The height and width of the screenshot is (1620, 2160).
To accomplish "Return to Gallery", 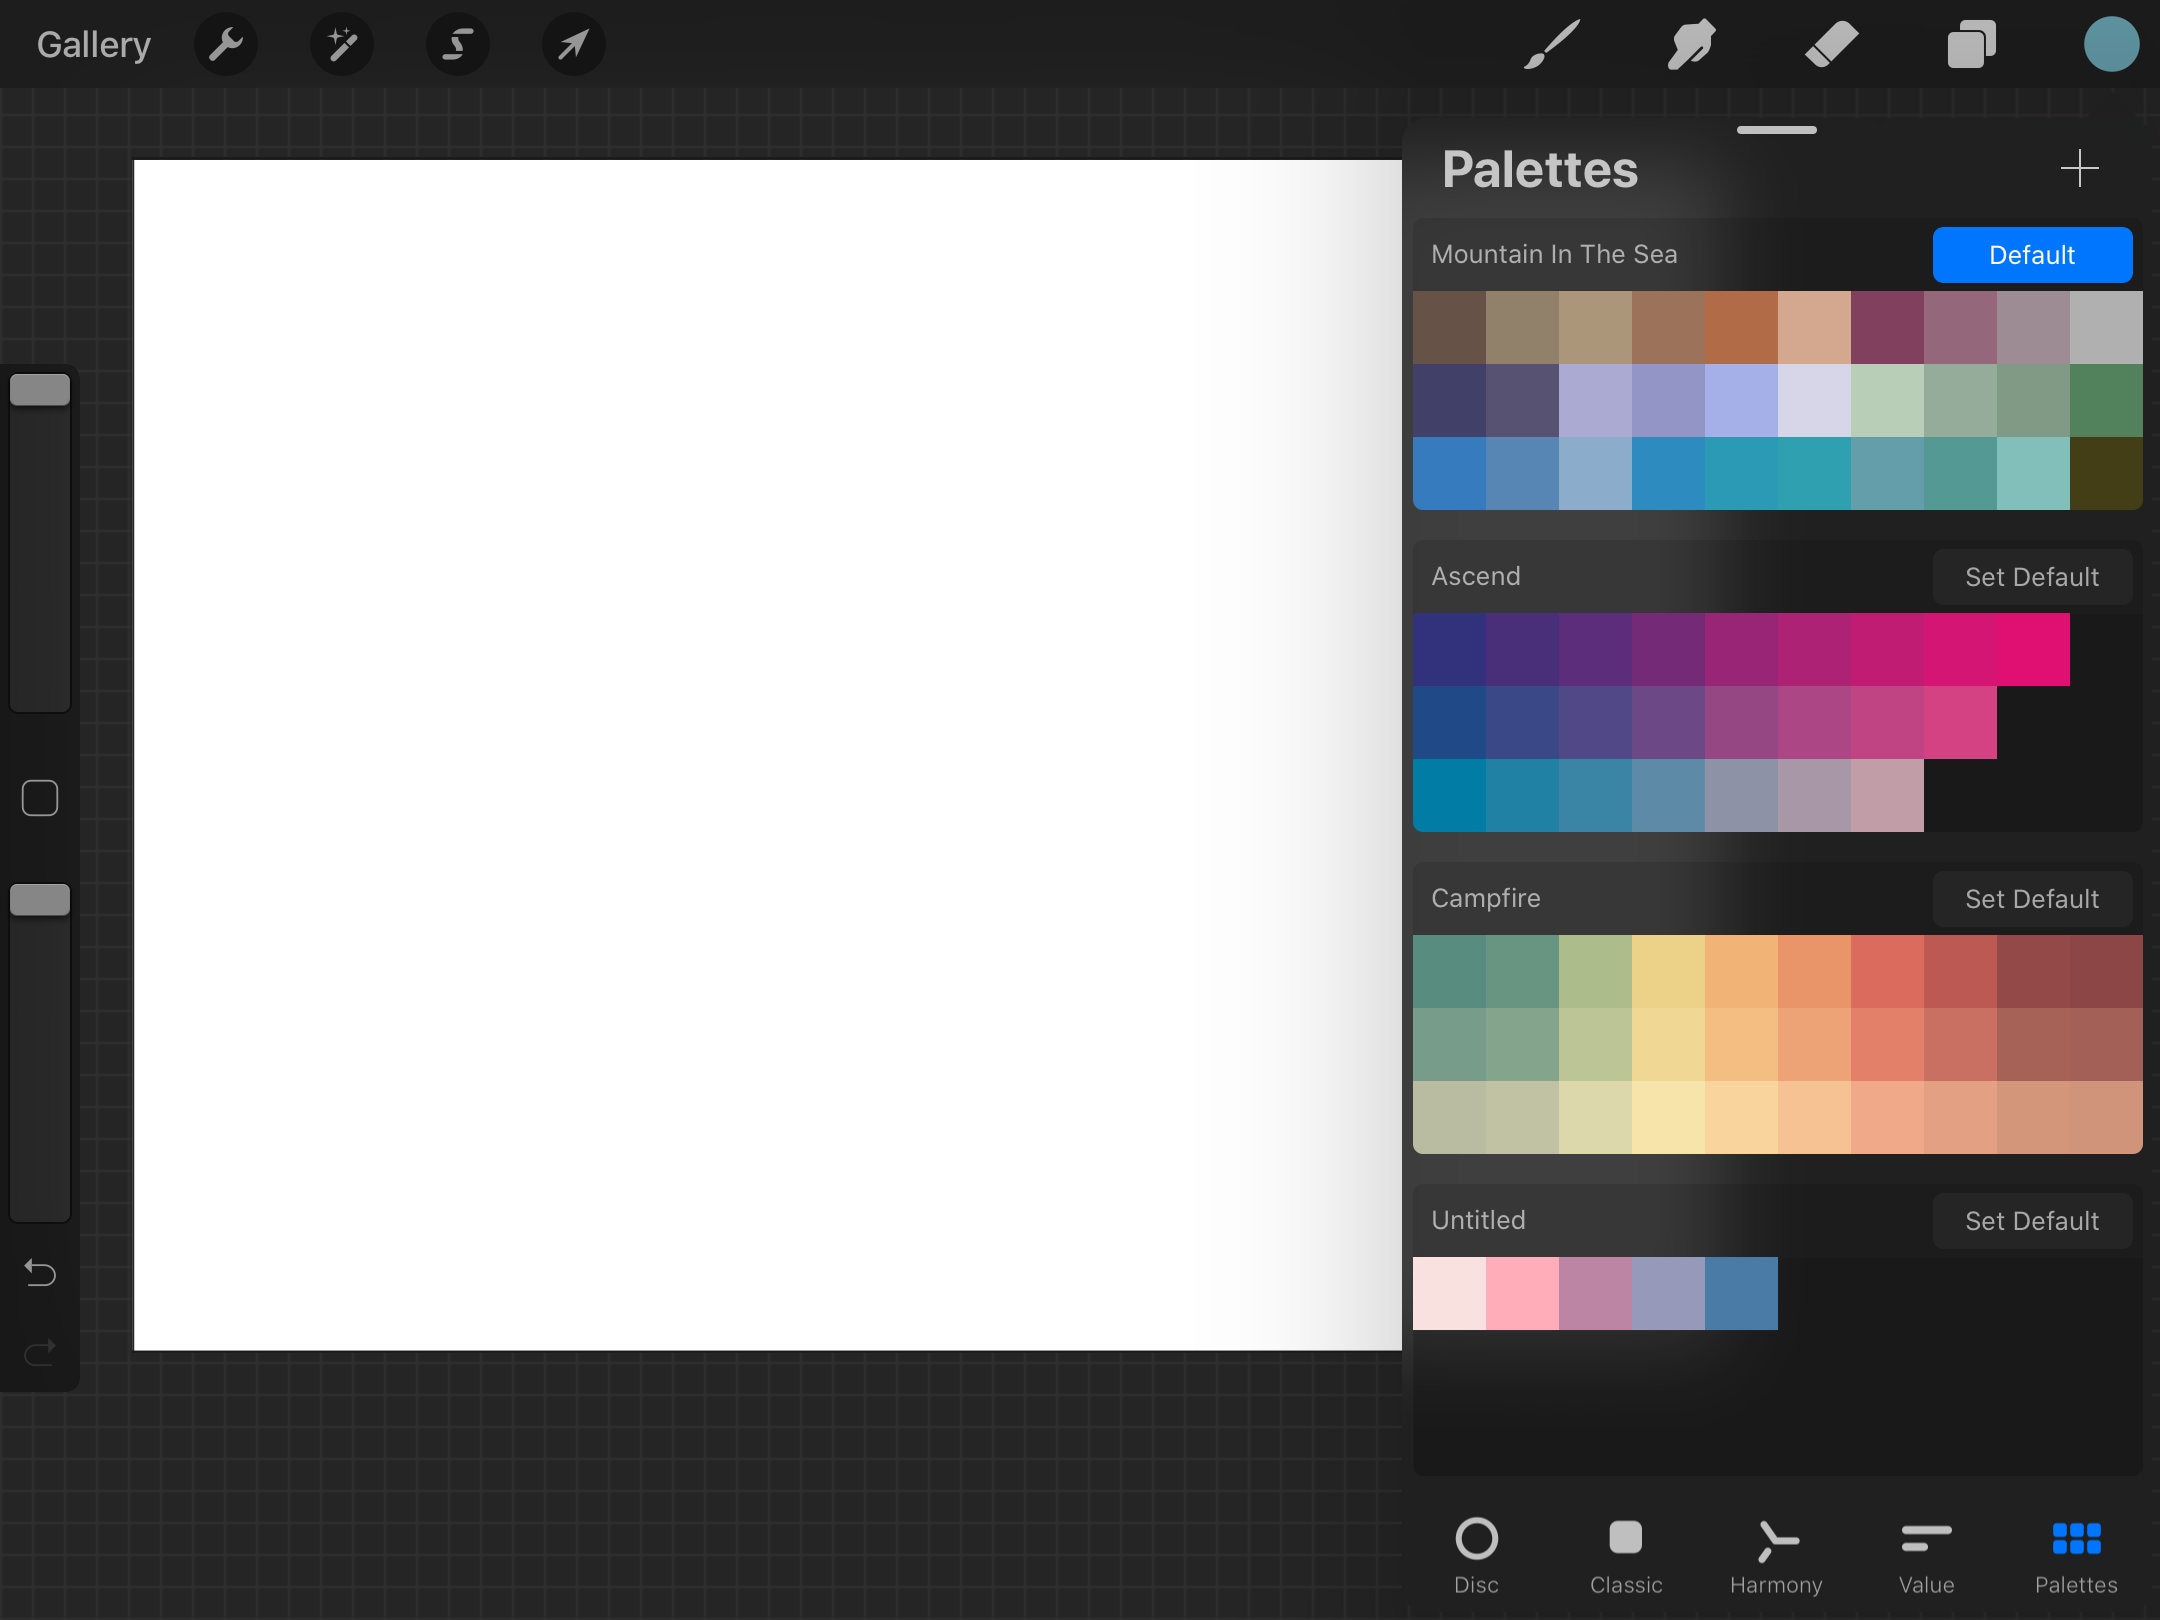I will 92,43.
